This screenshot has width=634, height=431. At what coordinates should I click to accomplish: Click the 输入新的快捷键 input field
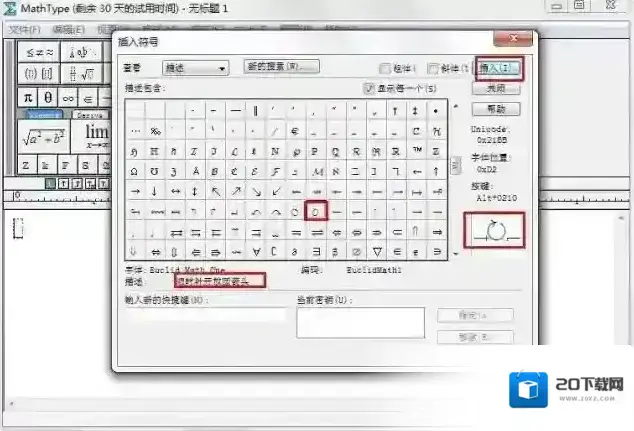click(206, 314)
